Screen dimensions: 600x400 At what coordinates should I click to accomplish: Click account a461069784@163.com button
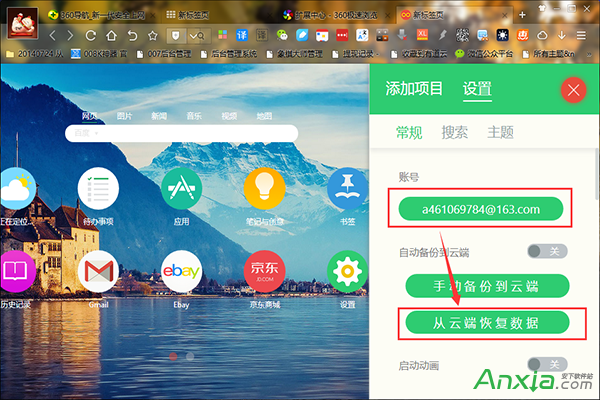(x=481, y=209)
